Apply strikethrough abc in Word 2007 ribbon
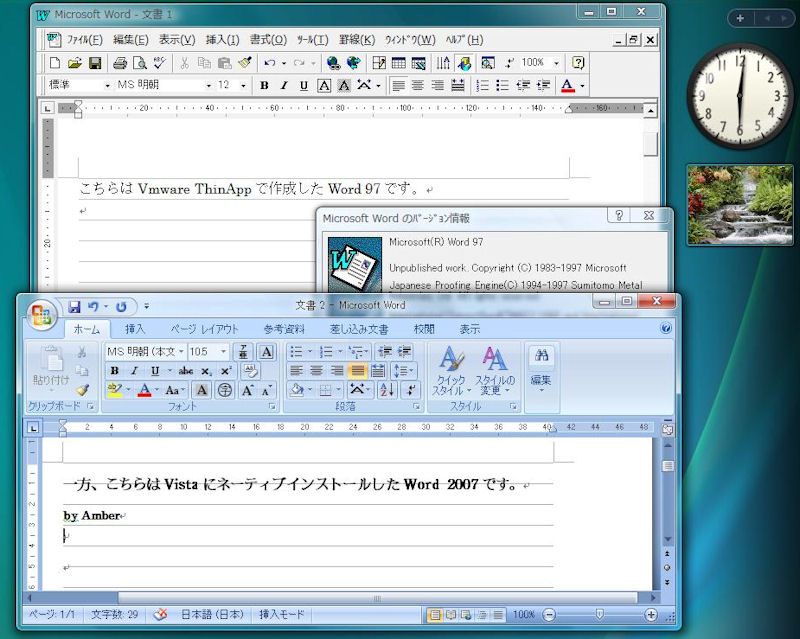Screen dimensions: 800x639 click(x=186, y=371)
